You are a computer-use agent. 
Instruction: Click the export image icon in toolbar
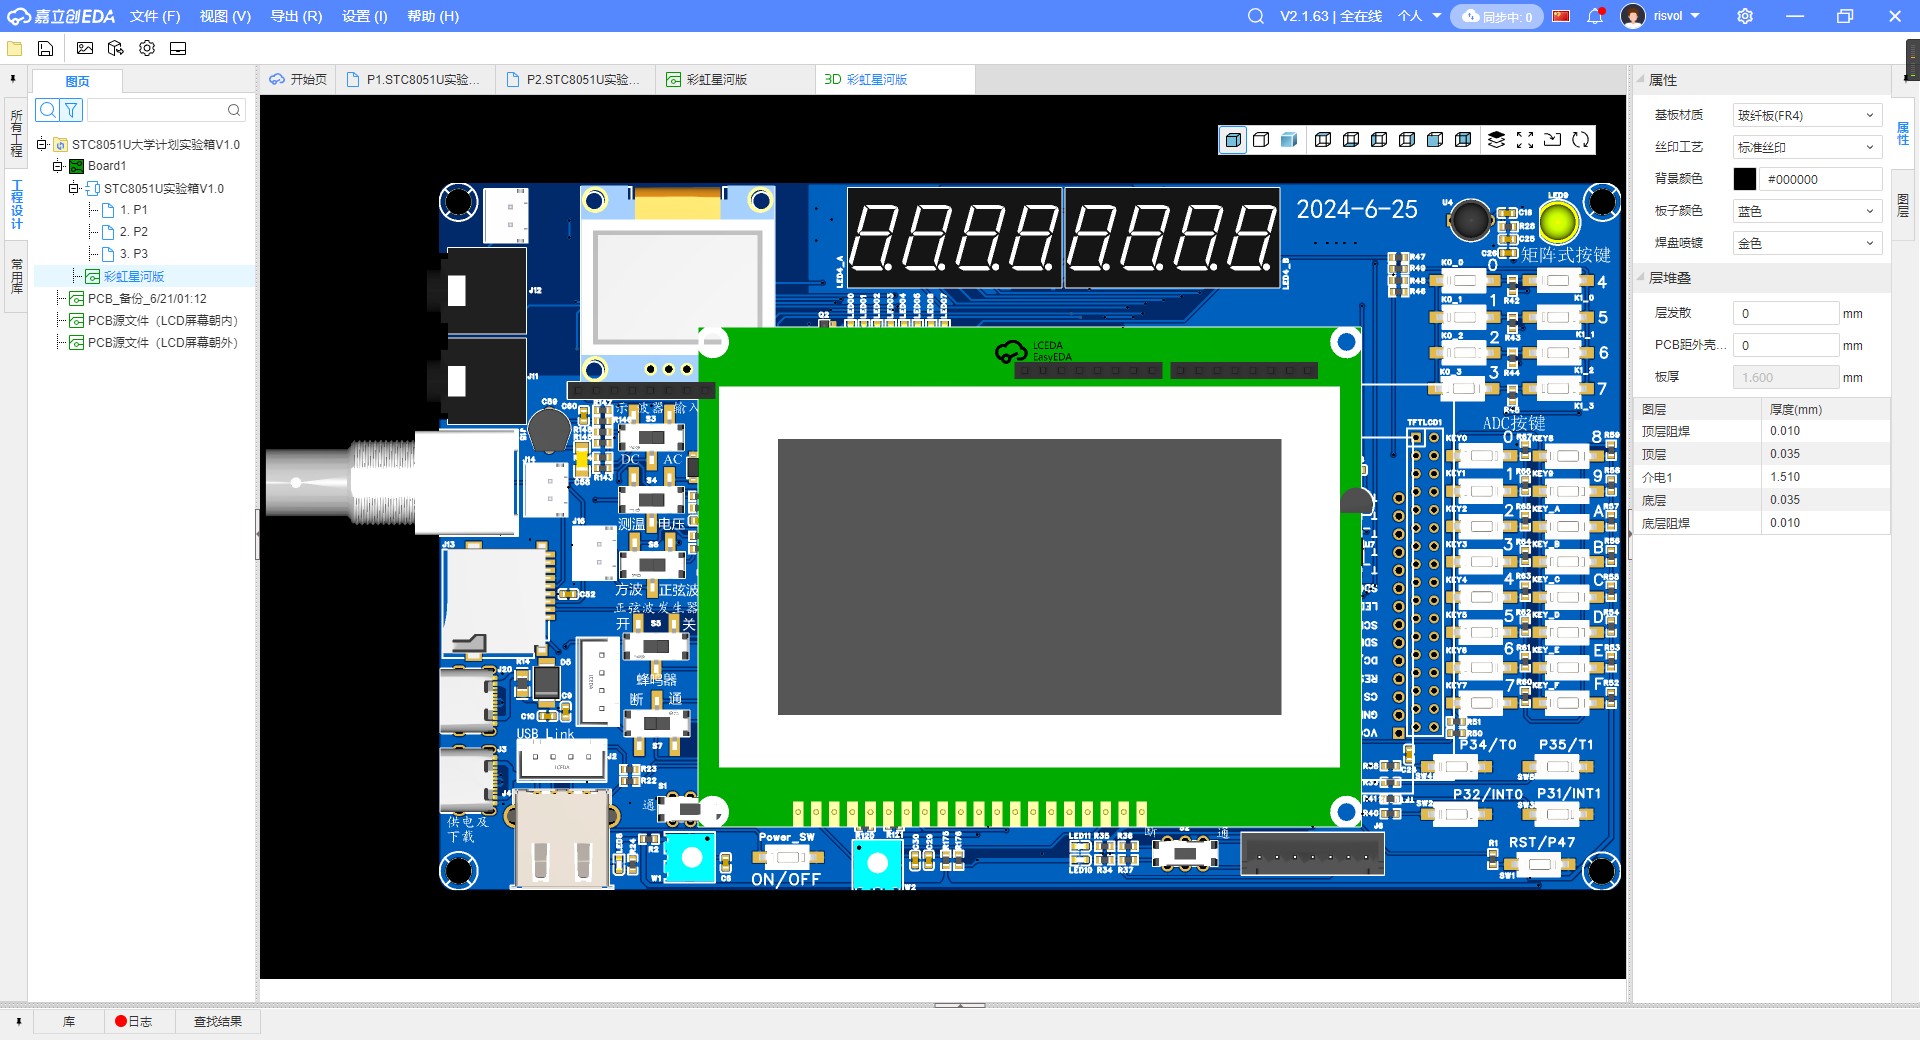point(85,48)
